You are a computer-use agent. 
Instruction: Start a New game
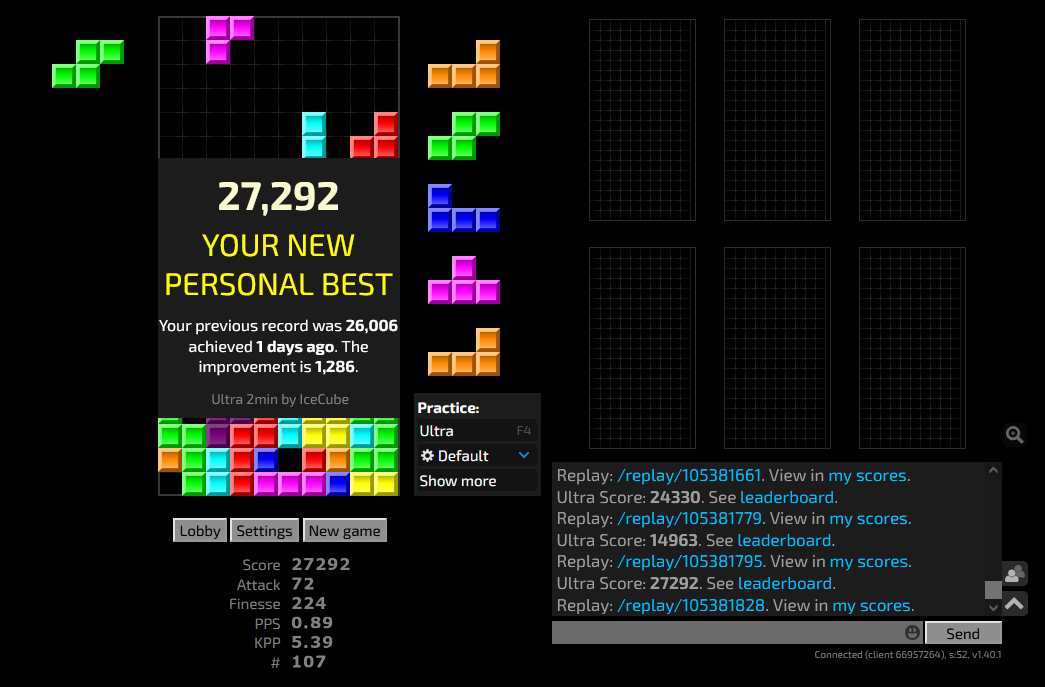pyautogui.click(x=345, y=531)
